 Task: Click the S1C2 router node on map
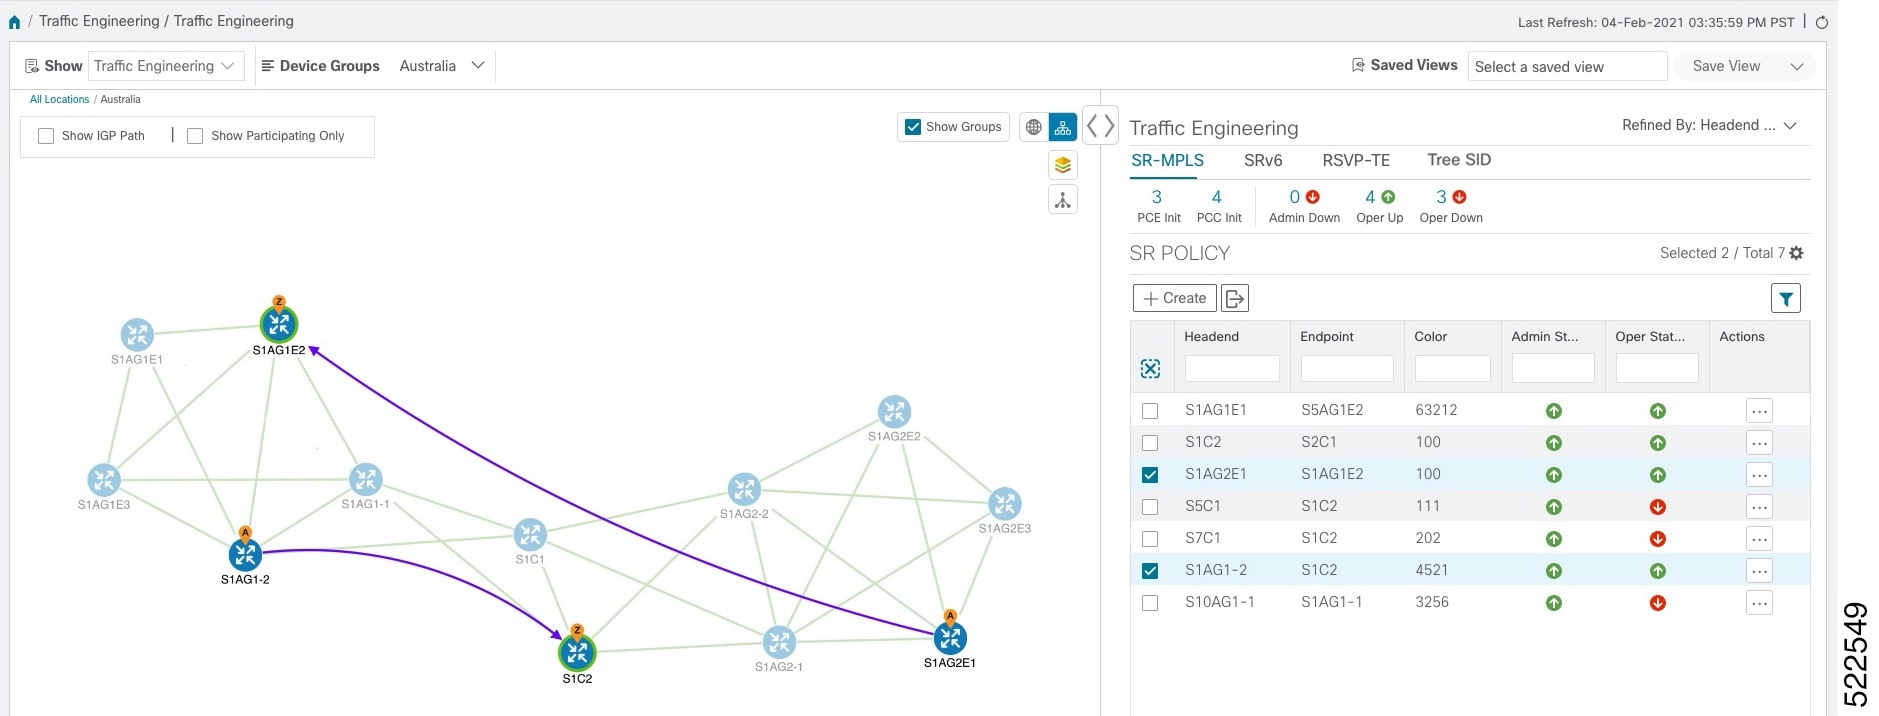pos(577,652)
